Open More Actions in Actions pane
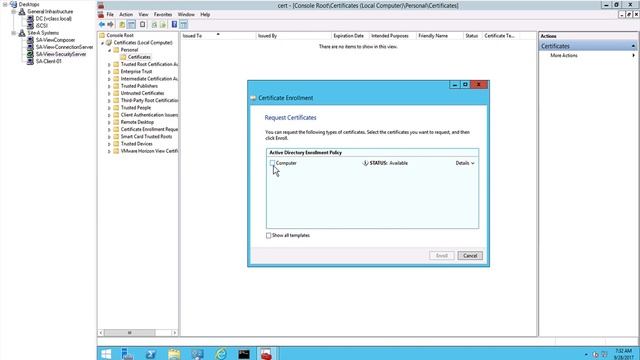 coord(564,56)
